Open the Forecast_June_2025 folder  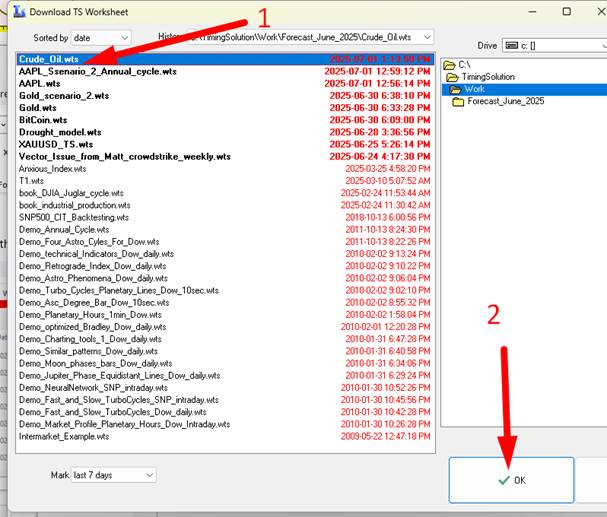(505, 101)
